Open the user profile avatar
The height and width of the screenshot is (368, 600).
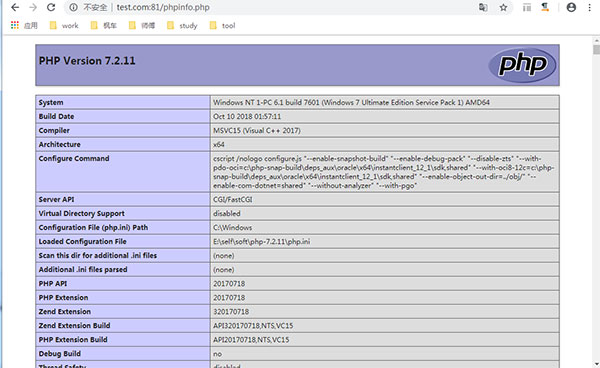point(571,7)
